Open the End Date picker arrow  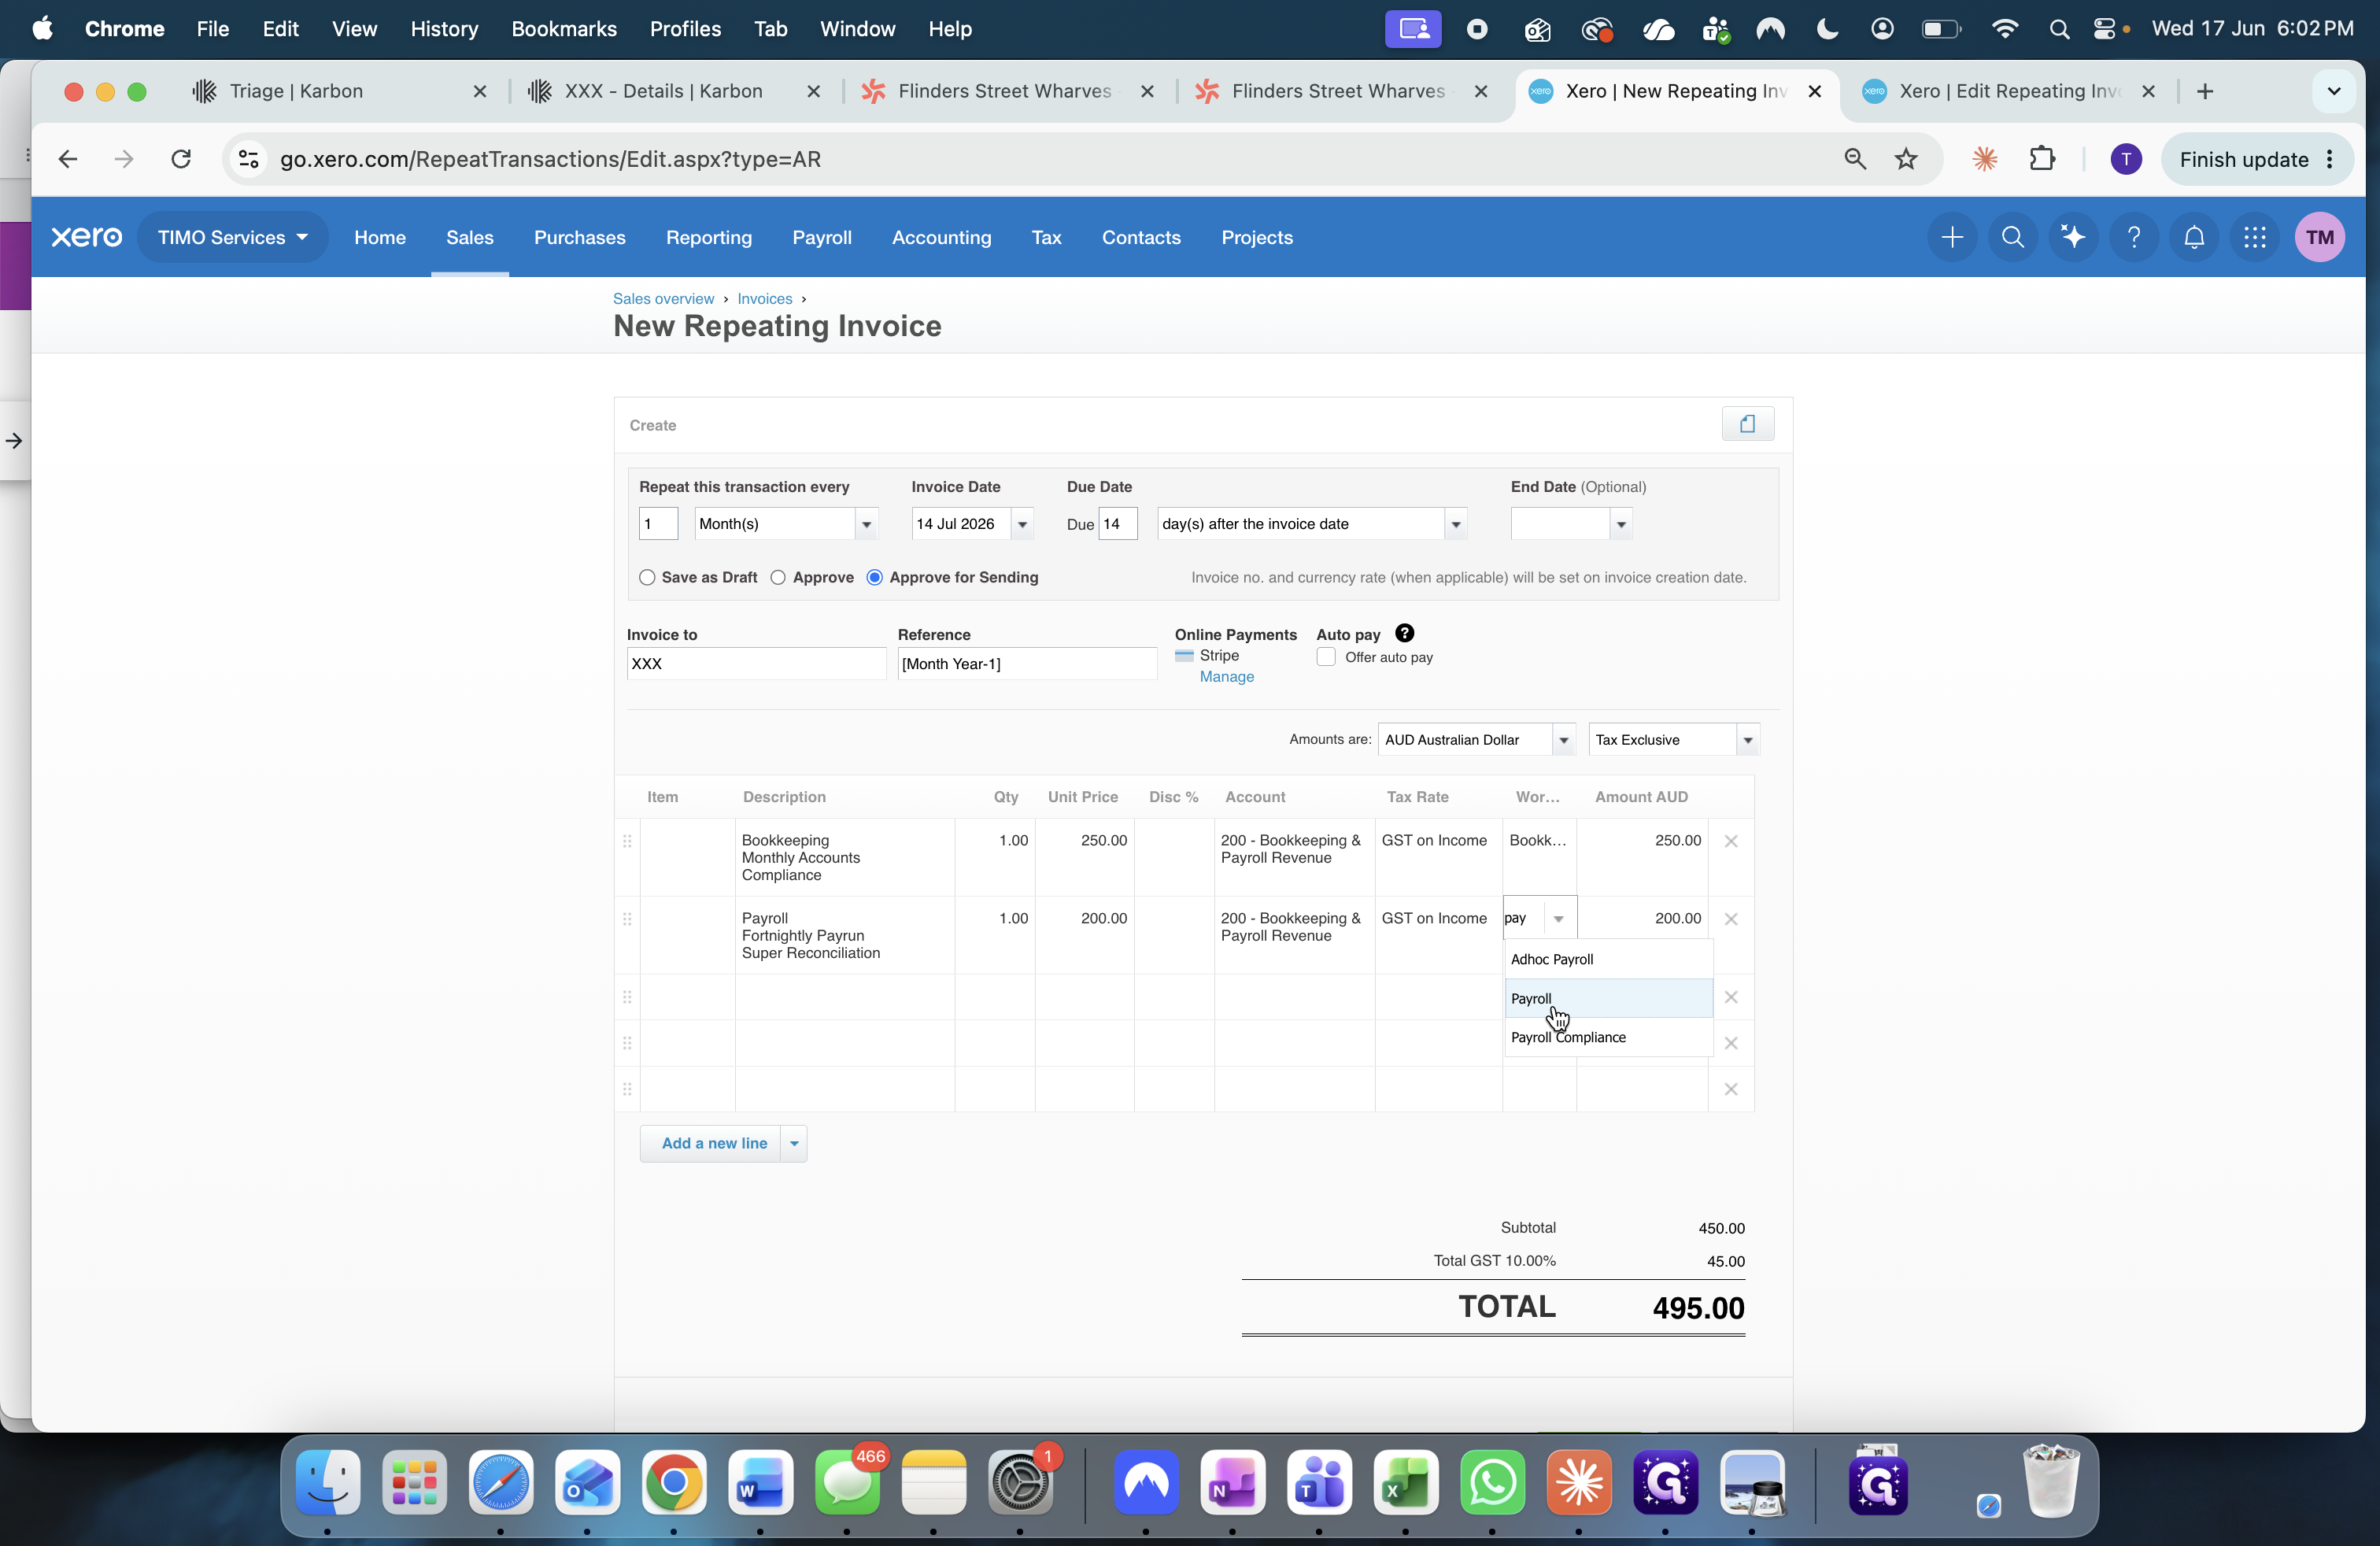[x=1621, y=524]
